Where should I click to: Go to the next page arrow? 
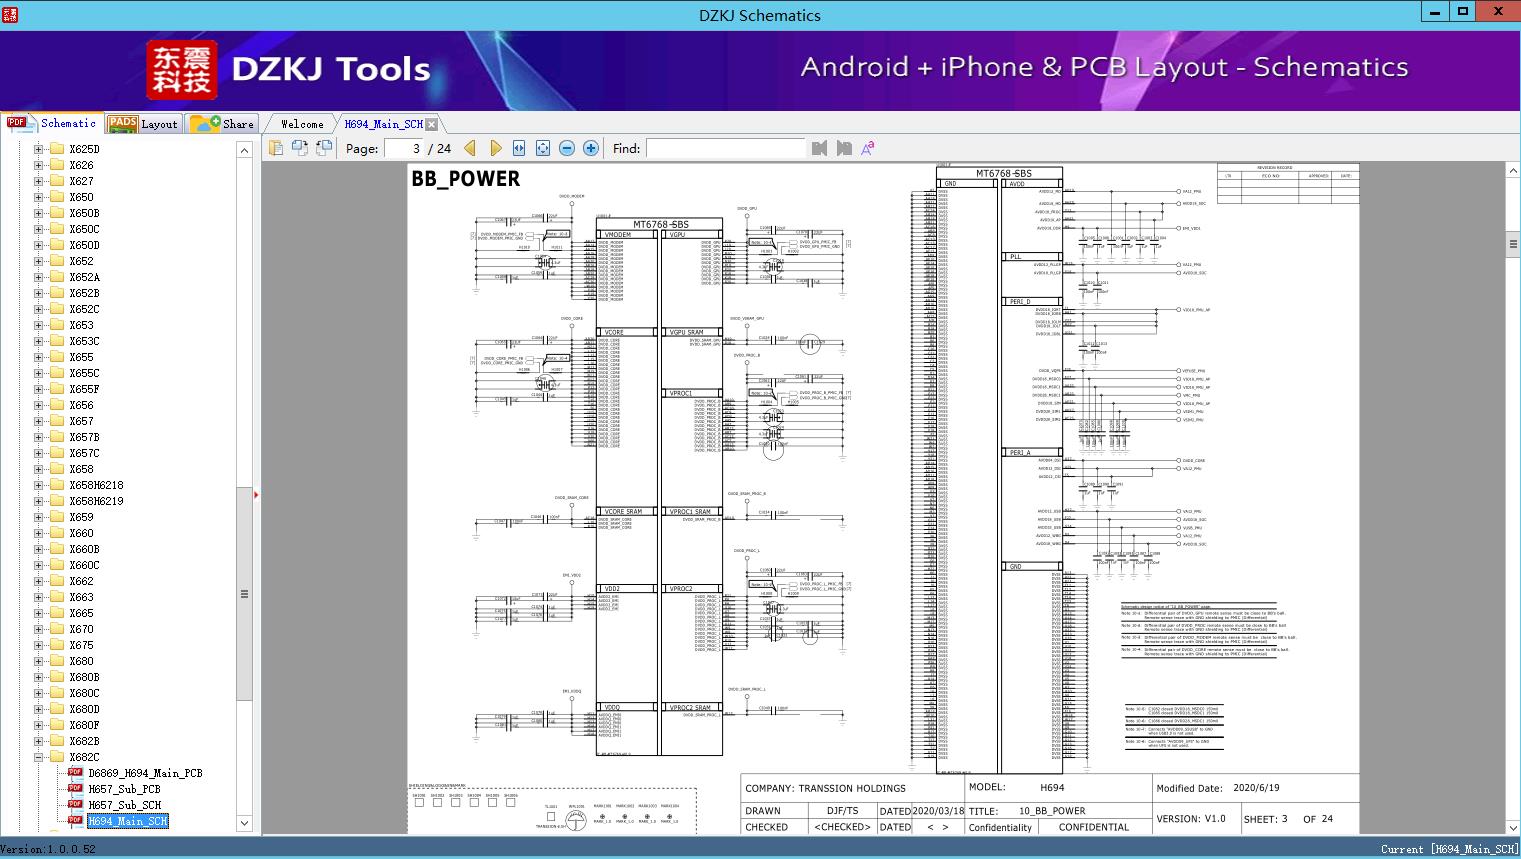point(495,148)
